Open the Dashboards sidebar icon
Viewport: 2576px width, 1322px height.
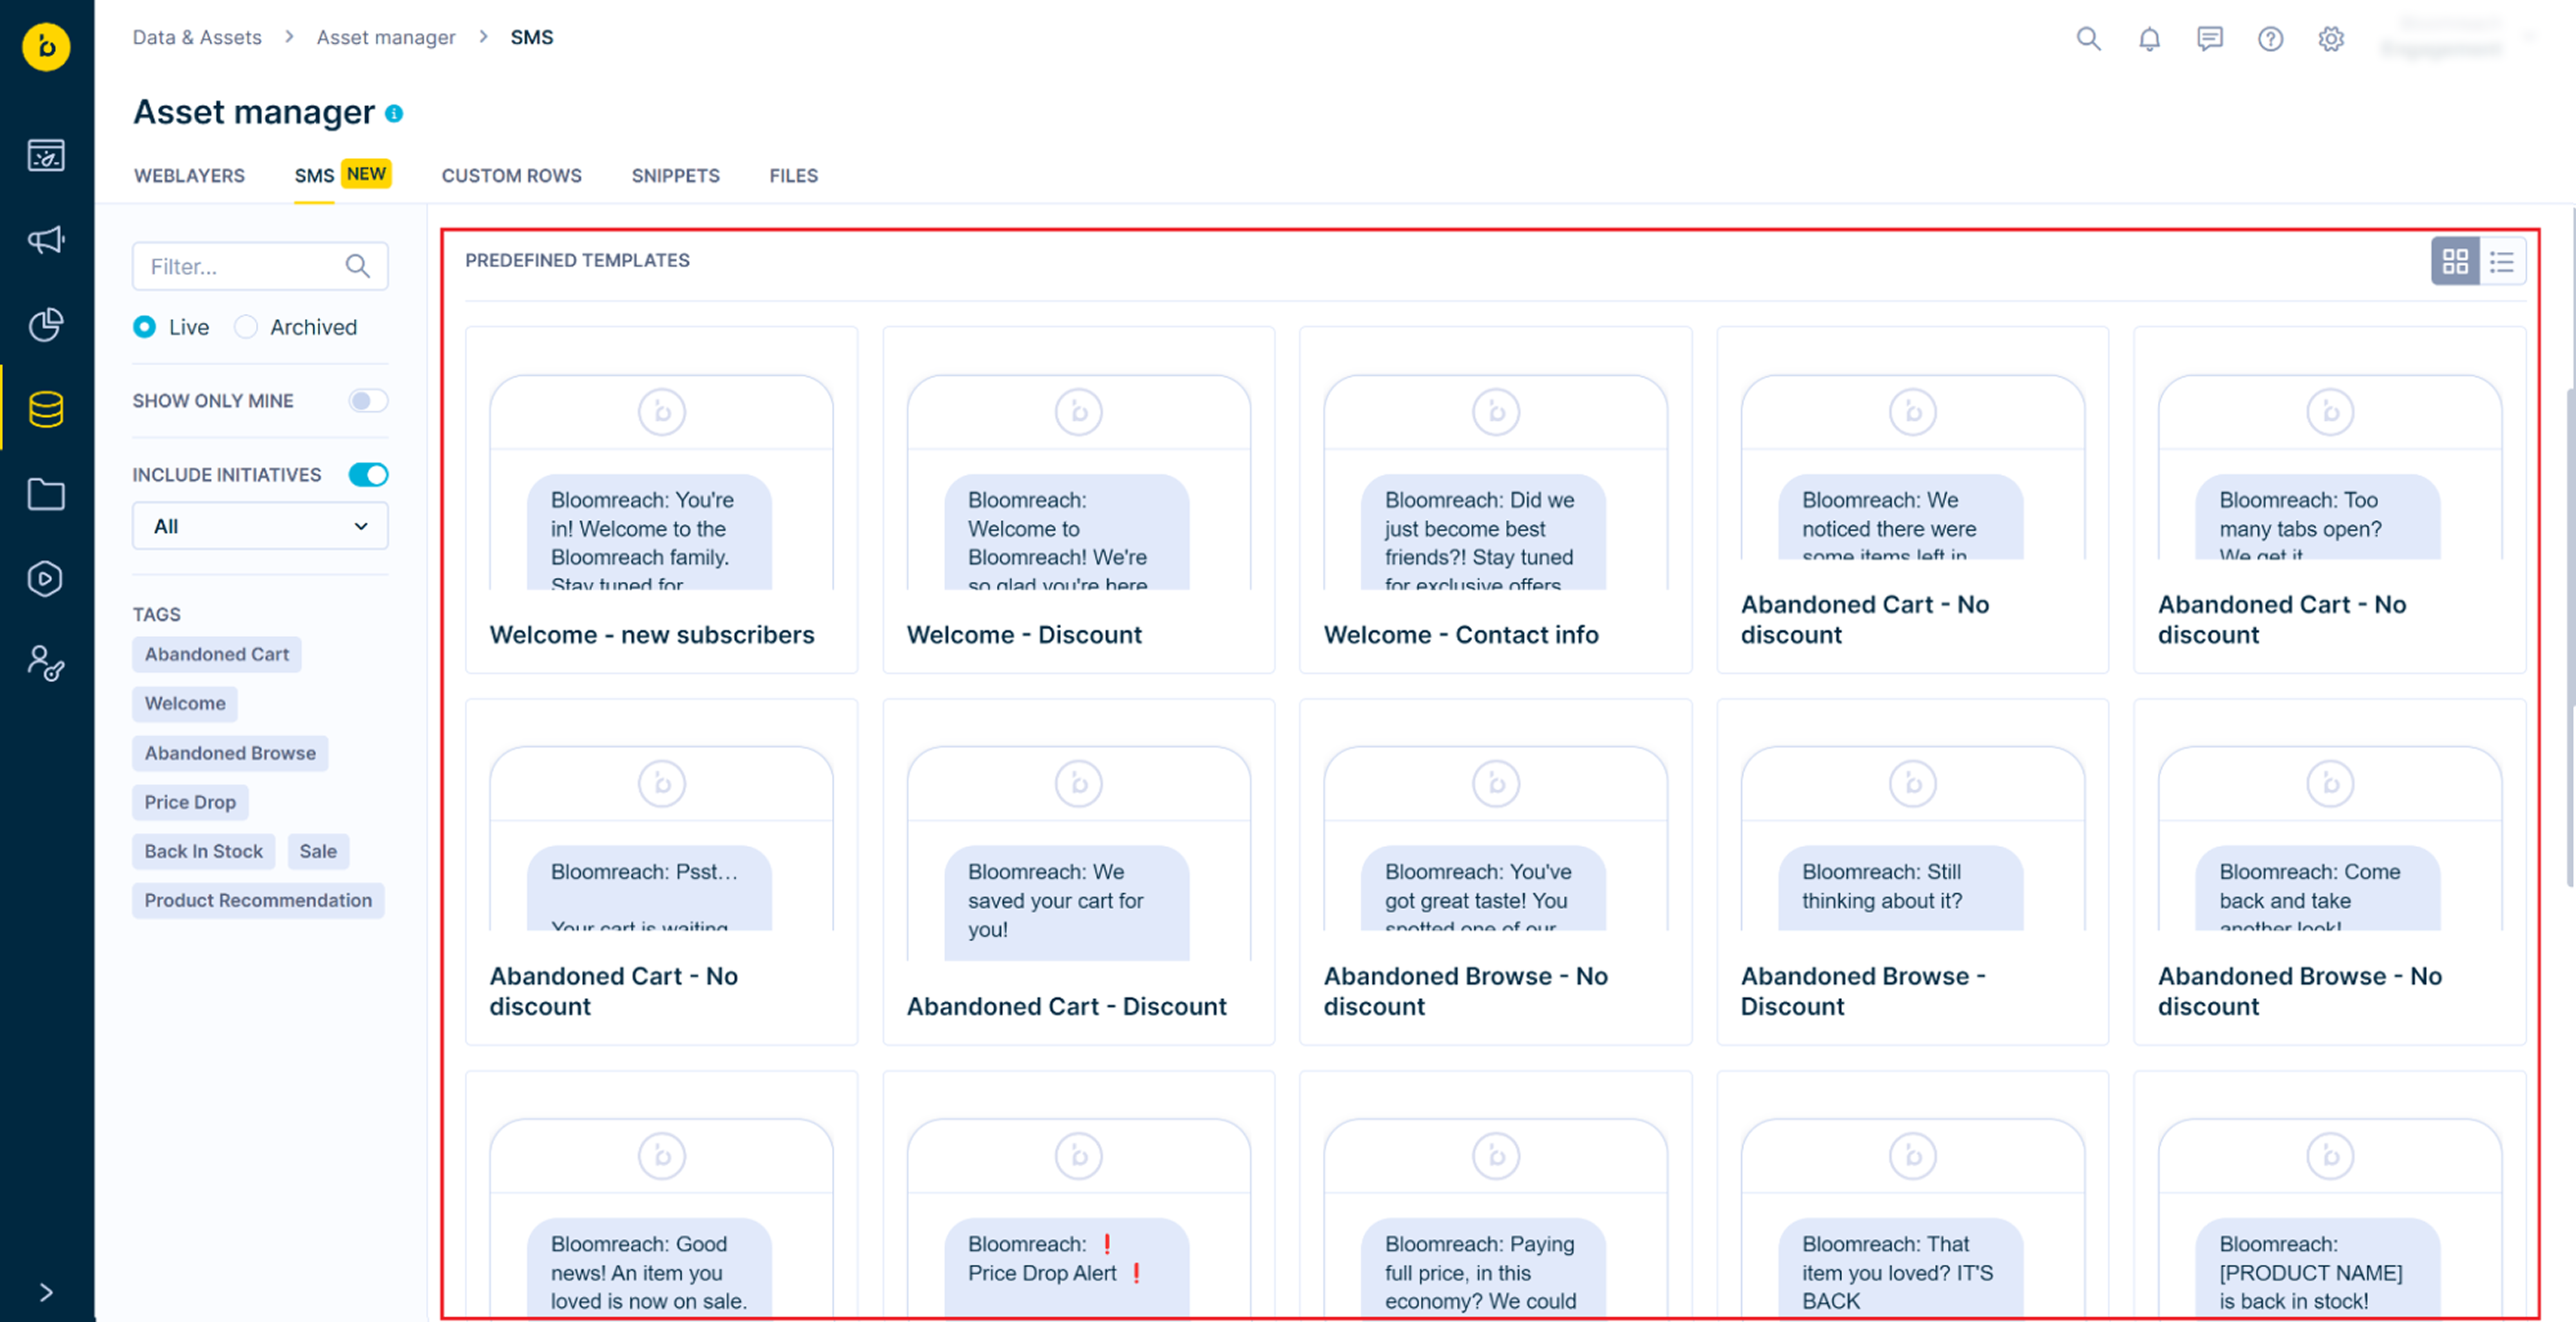coord(46,155)
